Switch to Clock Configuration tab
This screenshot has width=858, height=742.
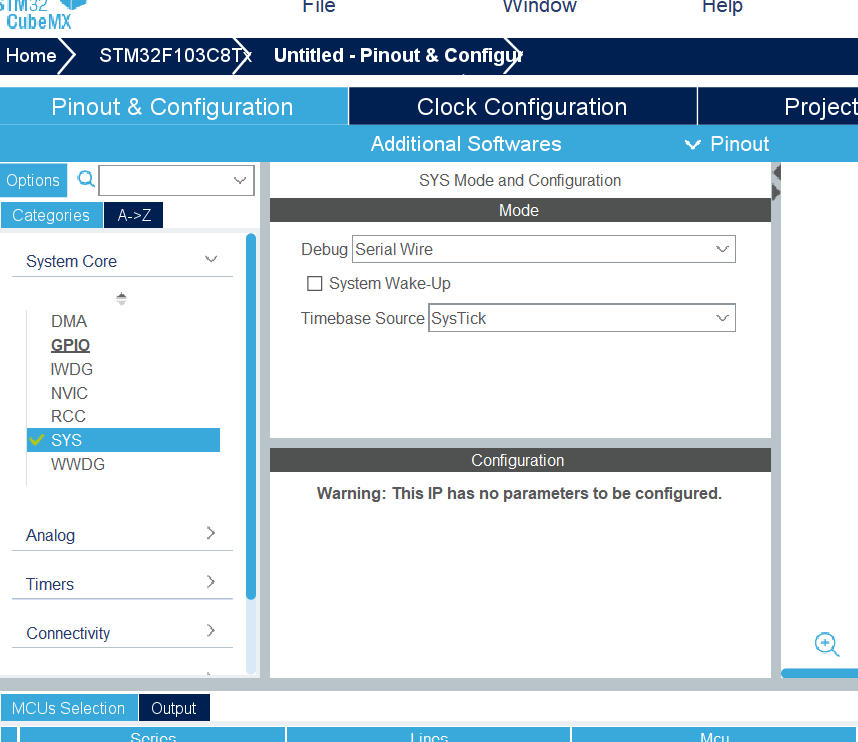click(x=523, y=106)
